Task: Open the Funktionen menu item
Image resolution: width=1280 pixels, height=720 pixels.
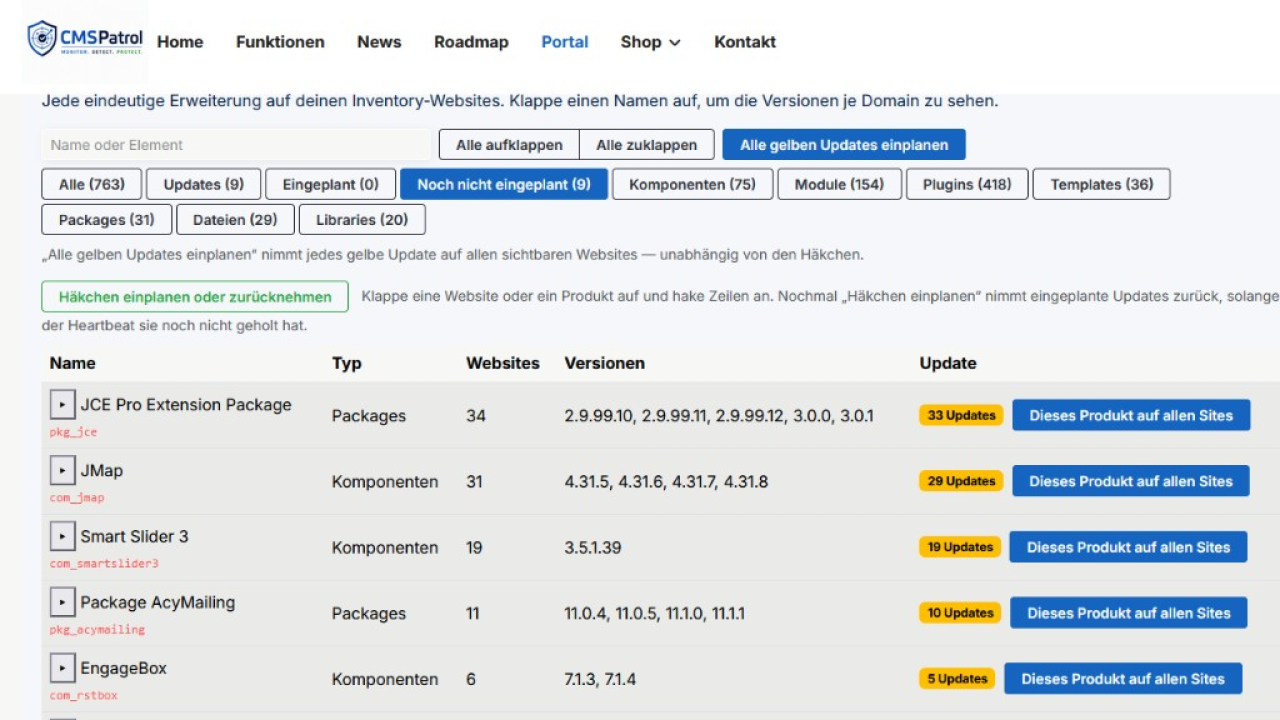Action: [280, 42]
